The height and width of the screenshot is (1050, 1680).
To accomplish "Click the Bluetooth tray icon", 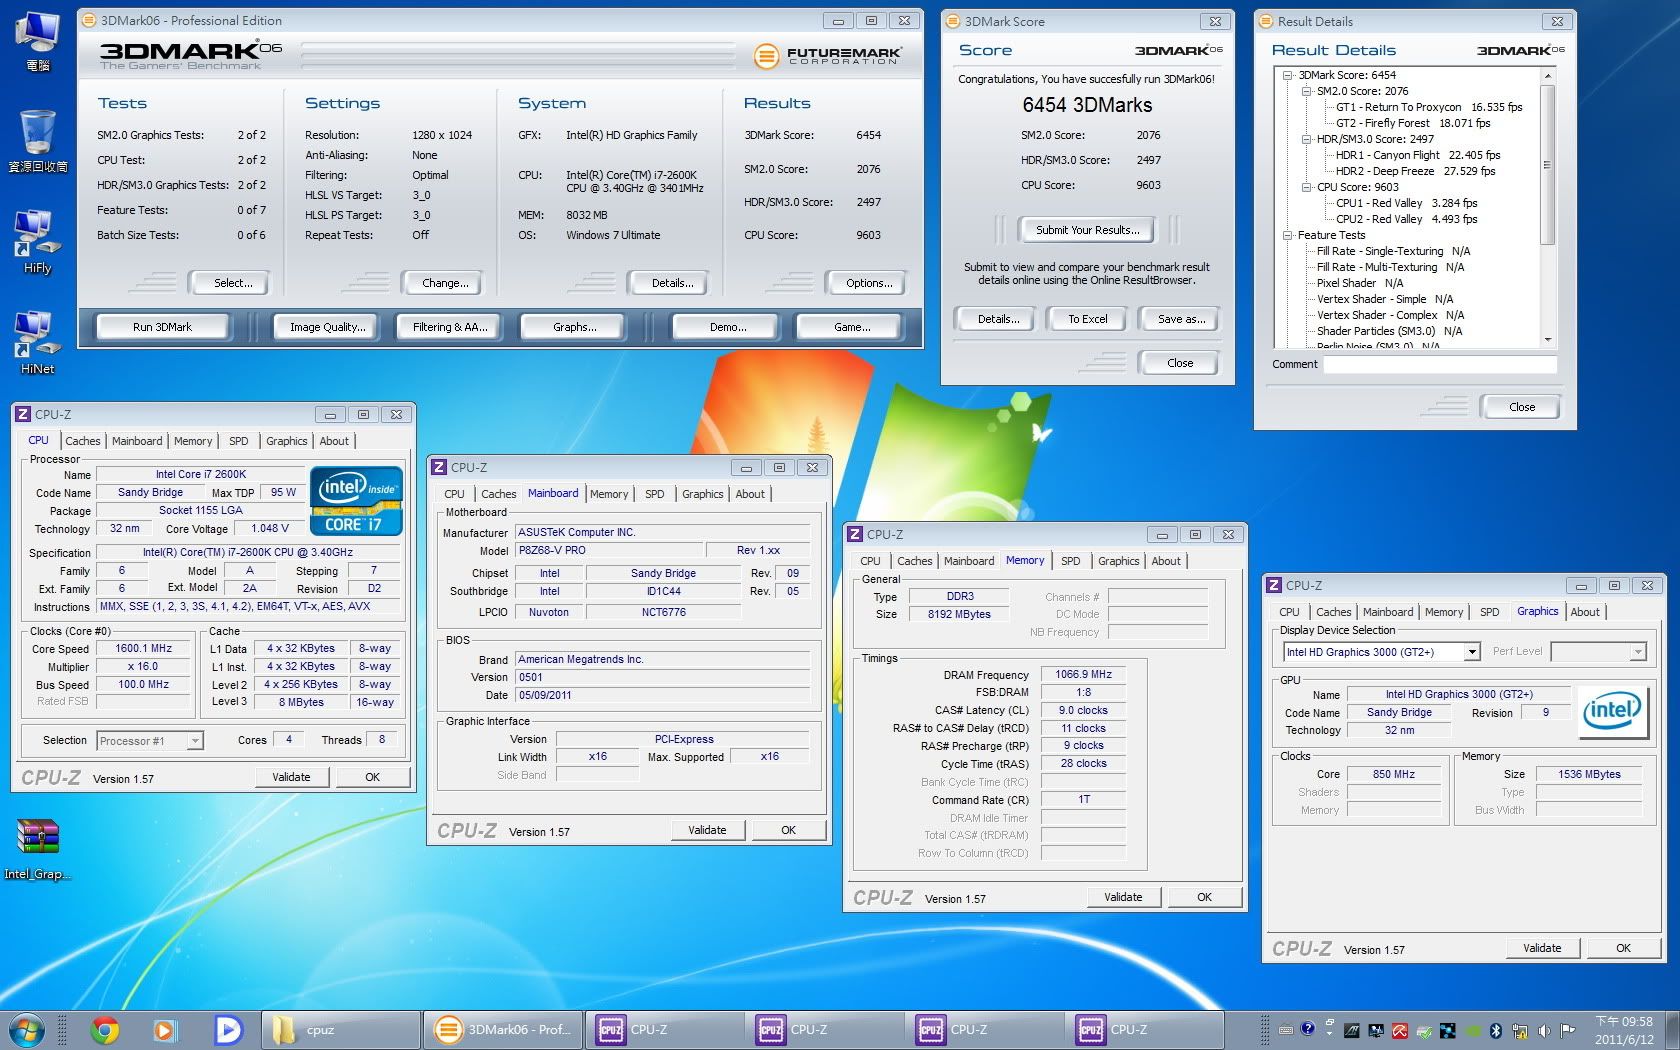I will click(1496, 1030).
